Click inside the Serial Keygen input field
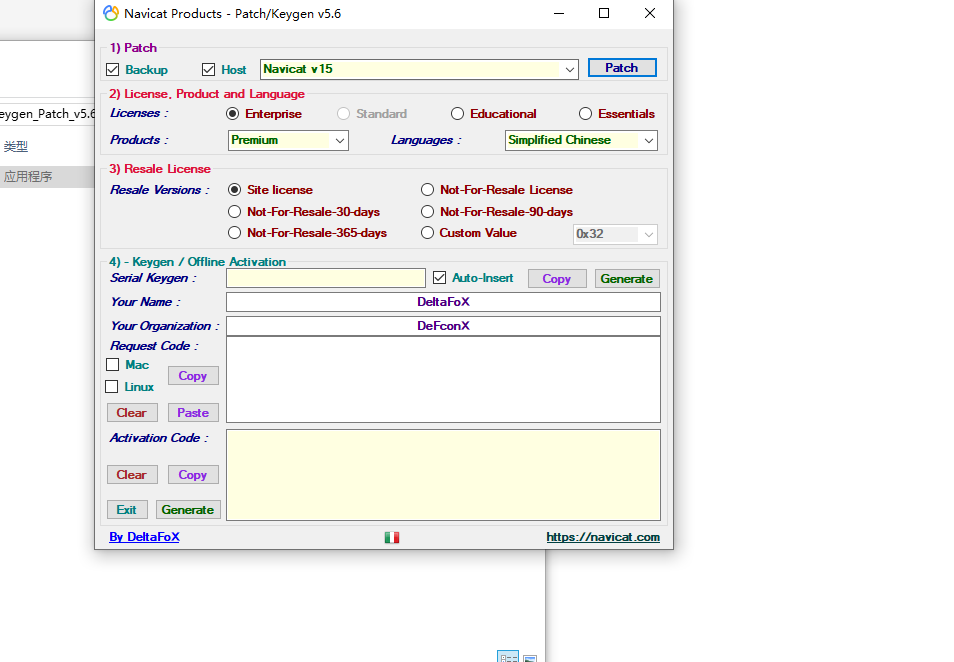 tap(325, 278)
